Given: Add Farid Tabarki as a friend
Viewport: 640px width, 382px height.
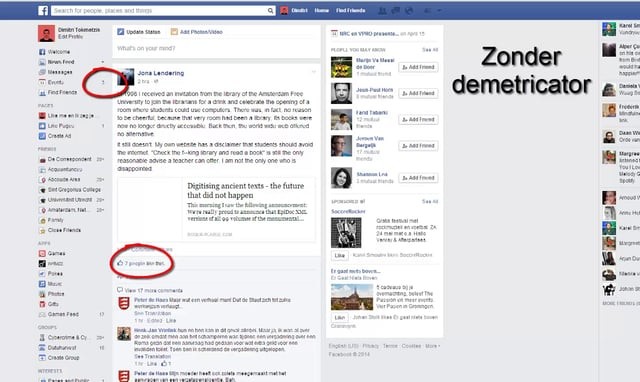Looking at the screenshot, I should coord(418,120).
